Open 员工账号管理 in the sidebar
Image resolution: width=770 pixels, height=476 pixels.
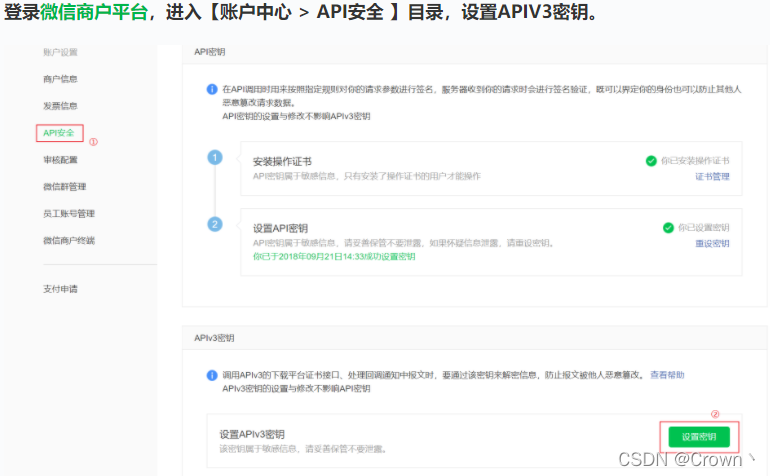click(69, 214)
